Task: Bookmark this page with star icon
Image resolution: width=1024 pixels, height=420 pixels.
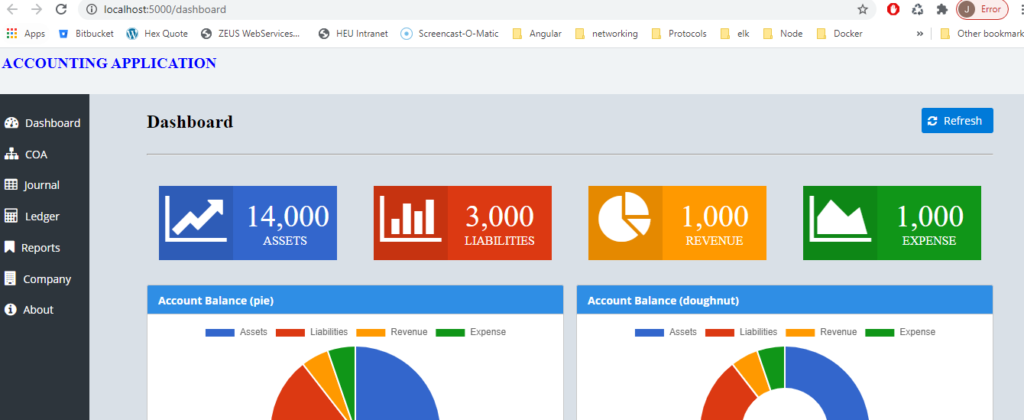Action: [x=862, y=9]
